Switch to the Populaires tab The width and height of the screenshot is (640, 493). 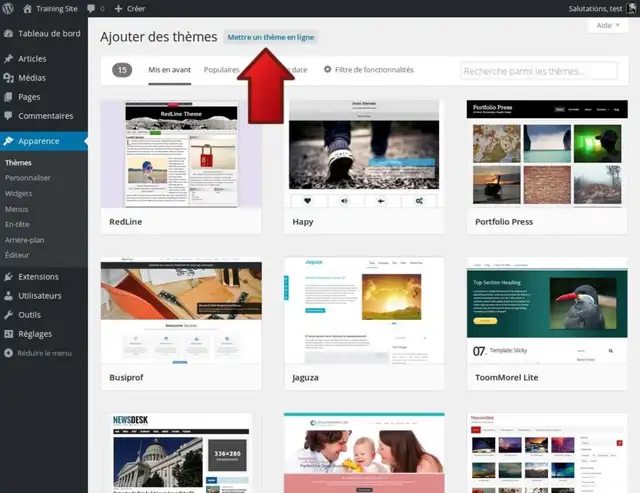tap(222, 70)
